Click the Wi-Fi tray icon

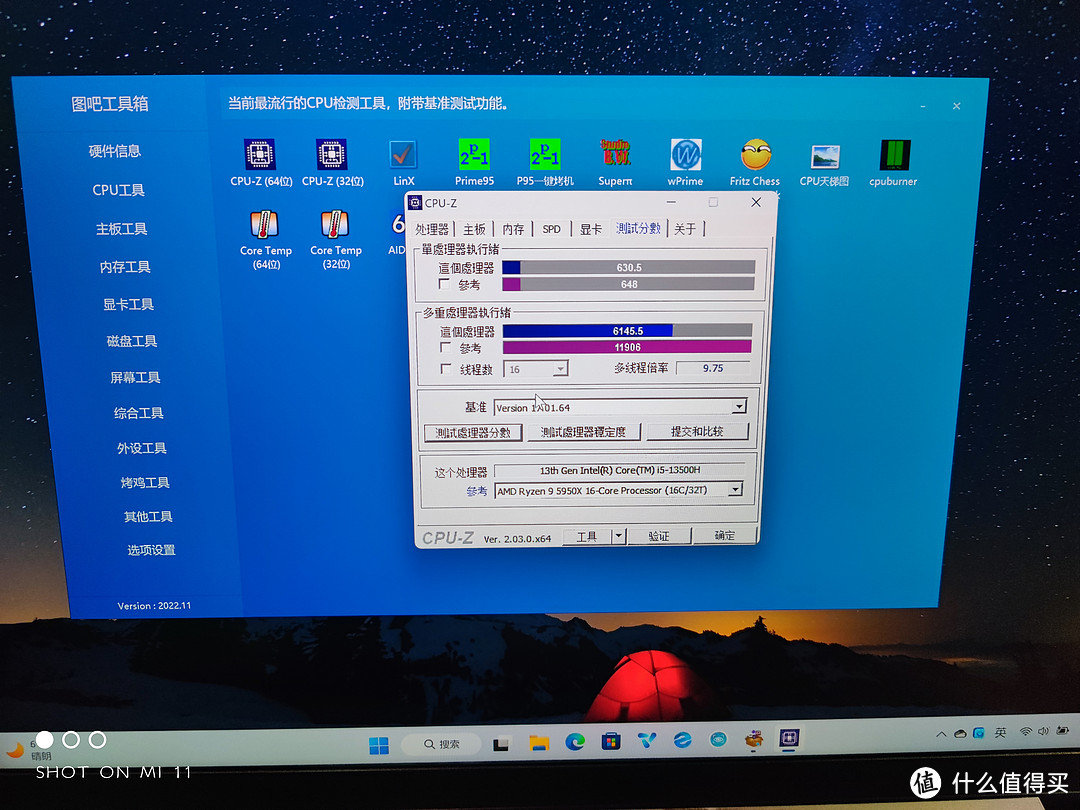coord(1026,731)
